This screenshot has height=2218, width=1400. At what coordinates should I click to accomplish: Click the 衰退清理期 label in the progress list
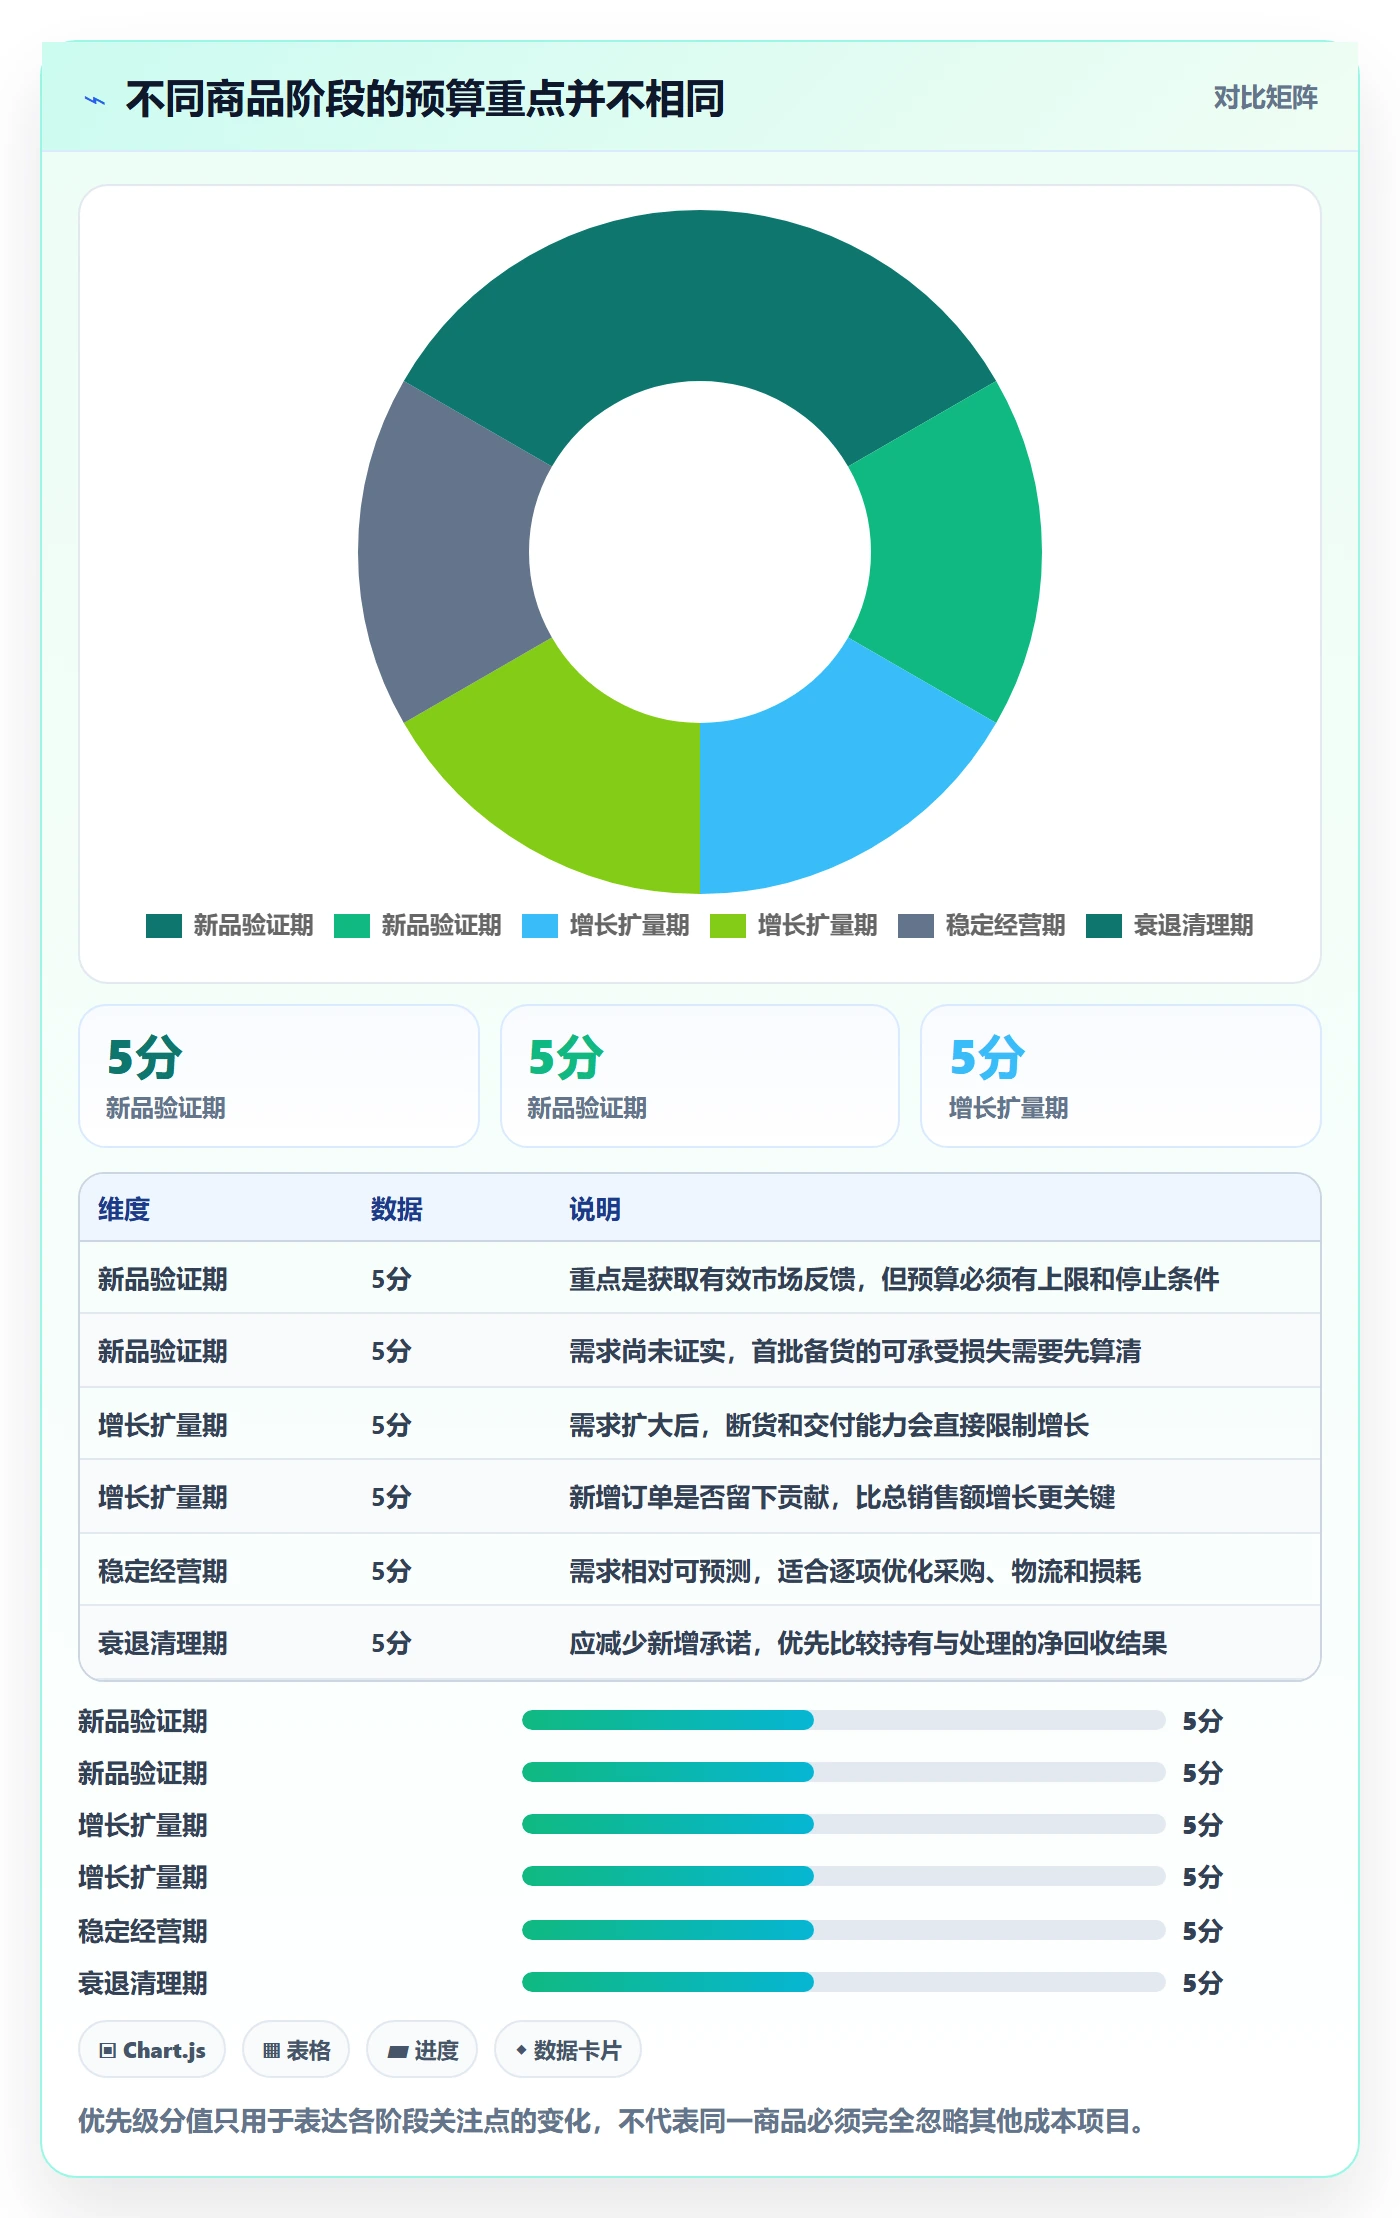[x=143, y=1983]
